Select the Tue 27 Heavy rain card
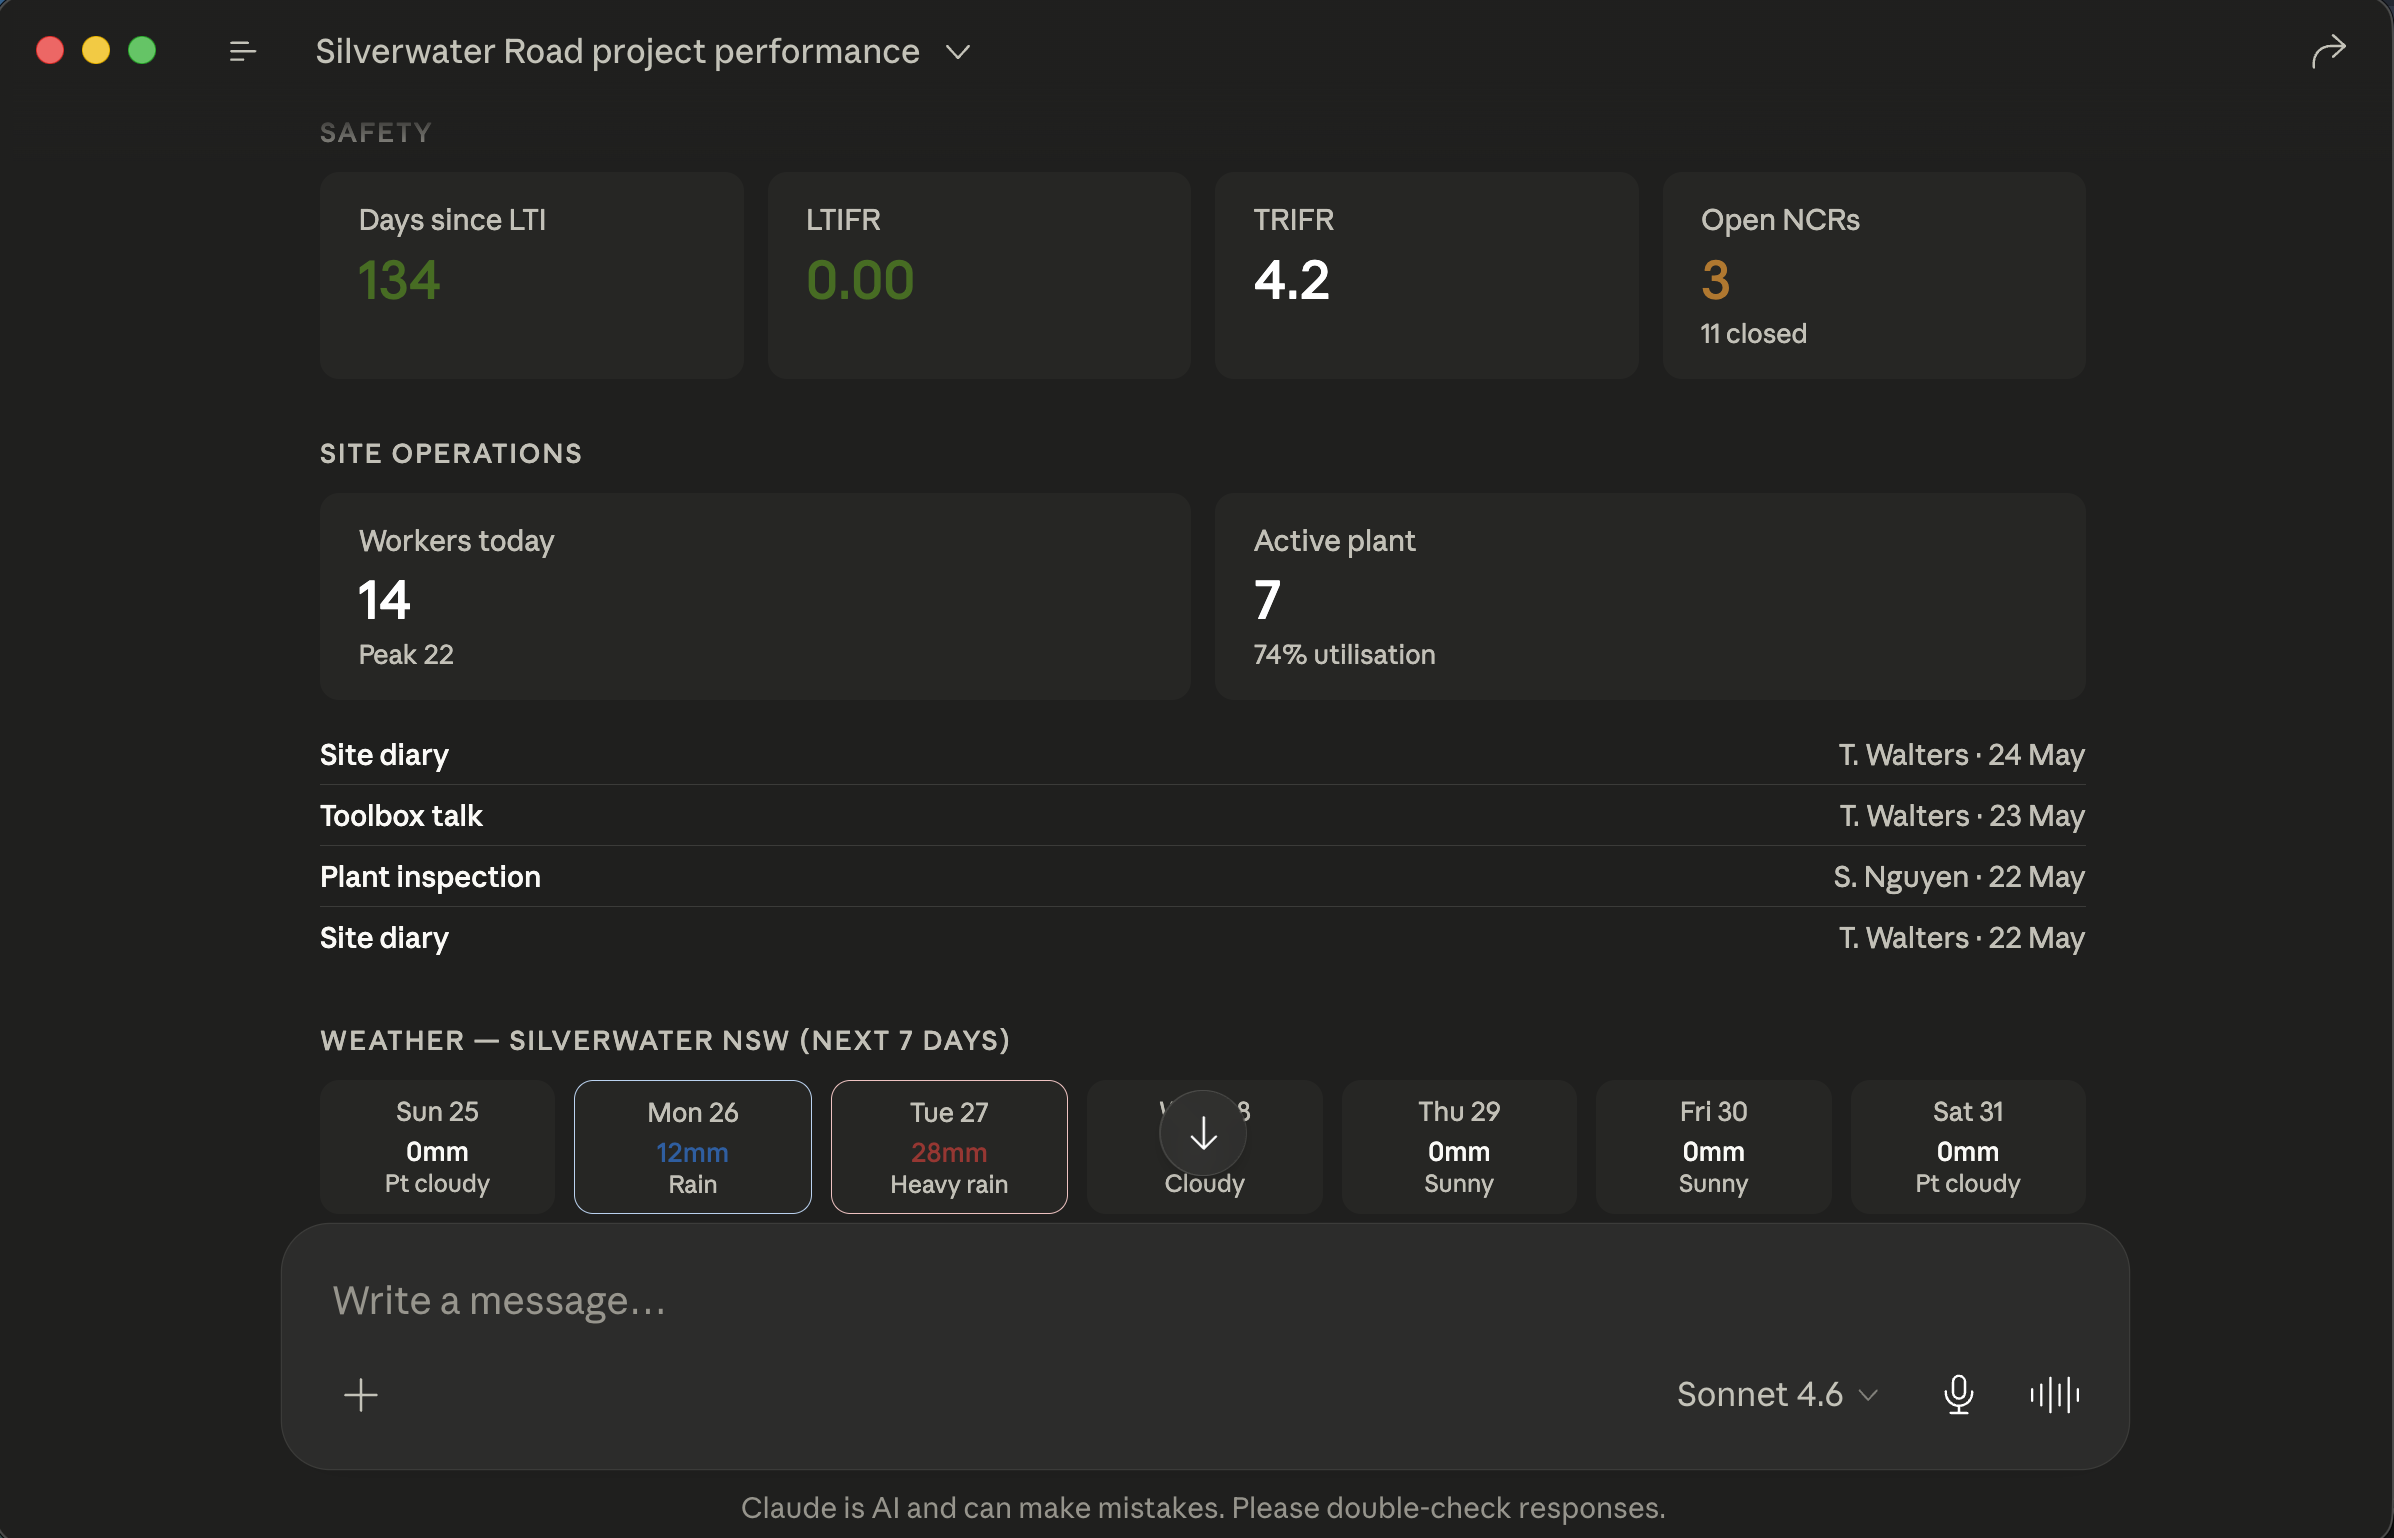 949,1147
